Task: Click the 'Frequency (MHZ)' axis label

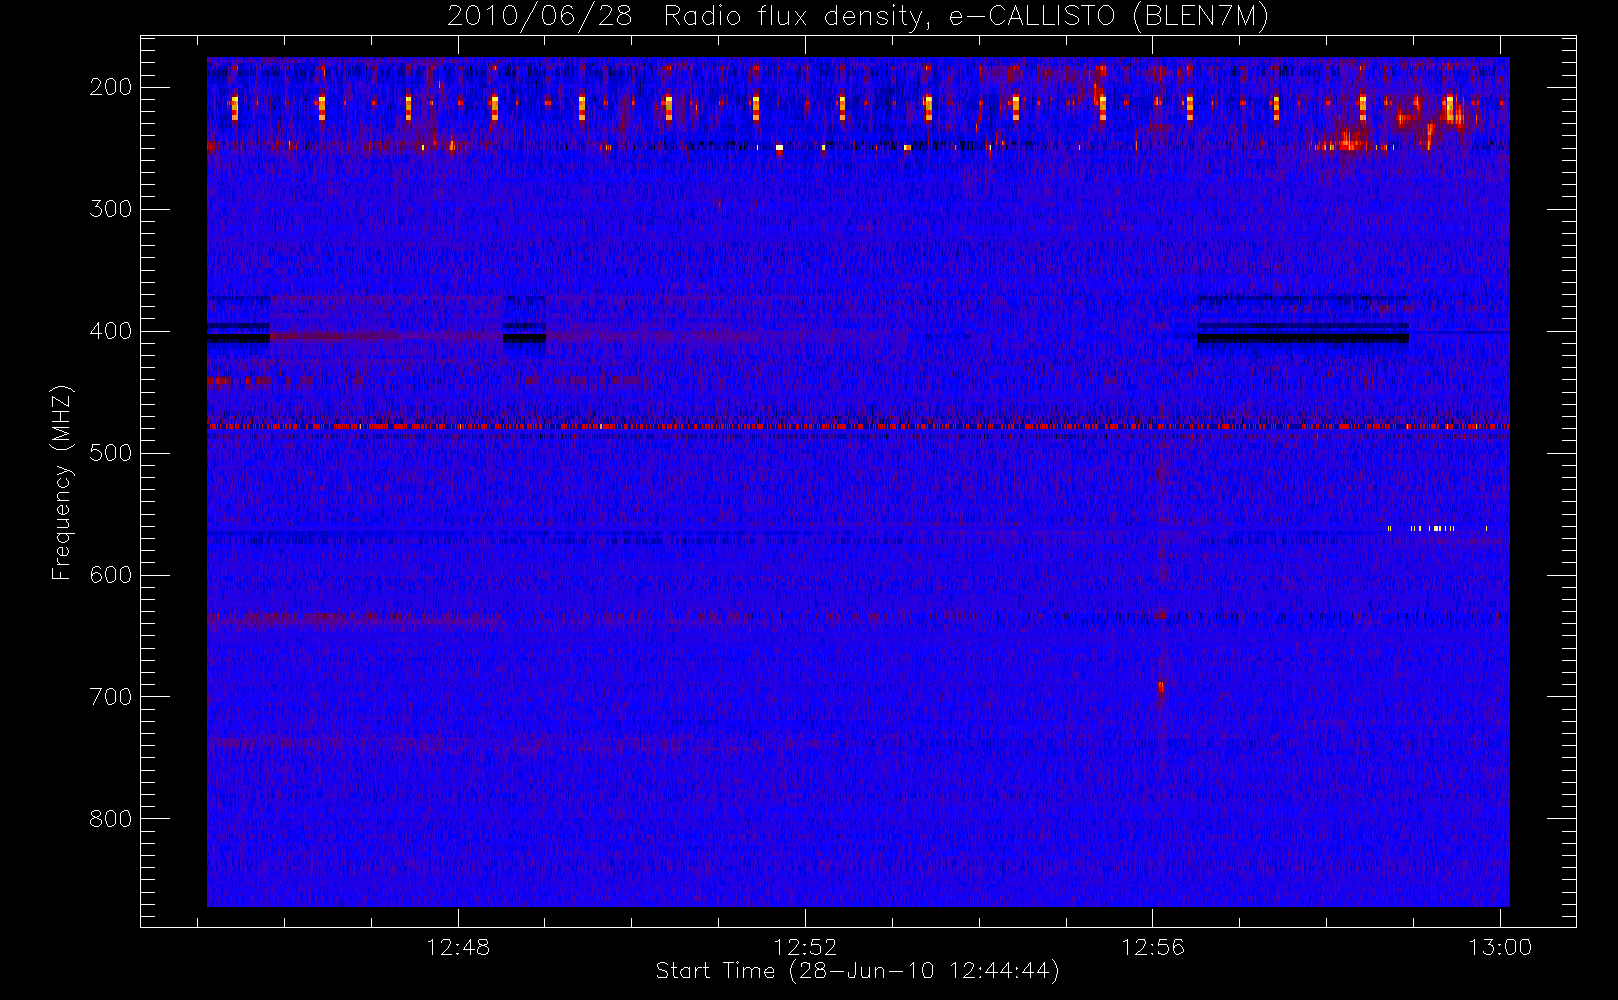Action: (x=63, y=482)
